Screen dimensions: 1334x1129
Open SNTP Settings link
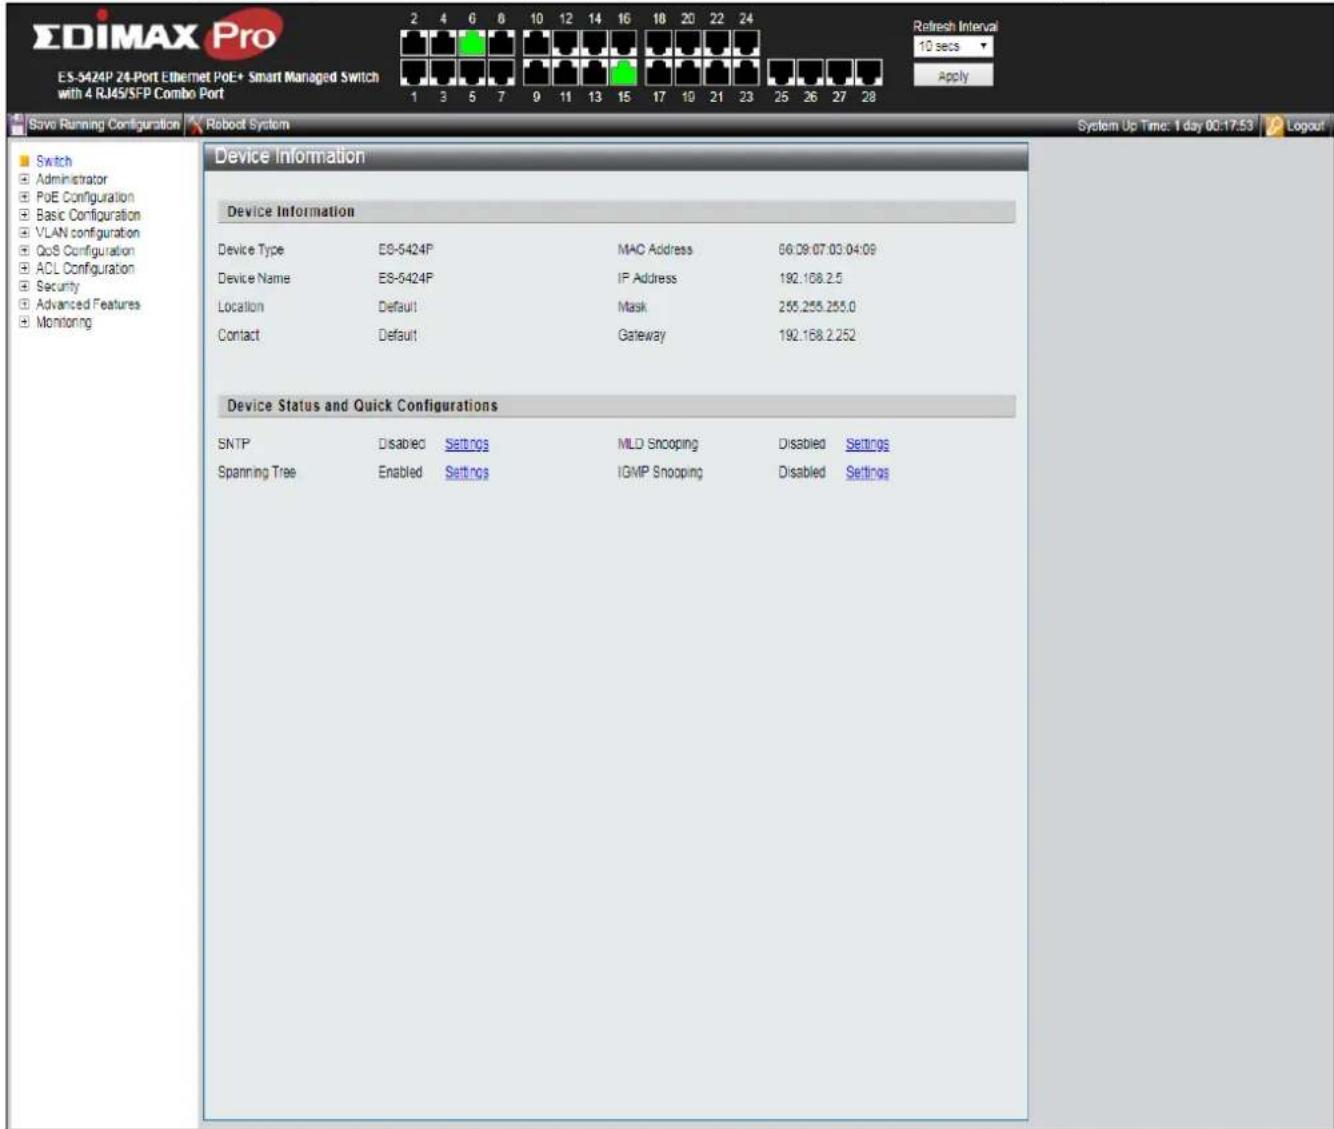(467, 444)
